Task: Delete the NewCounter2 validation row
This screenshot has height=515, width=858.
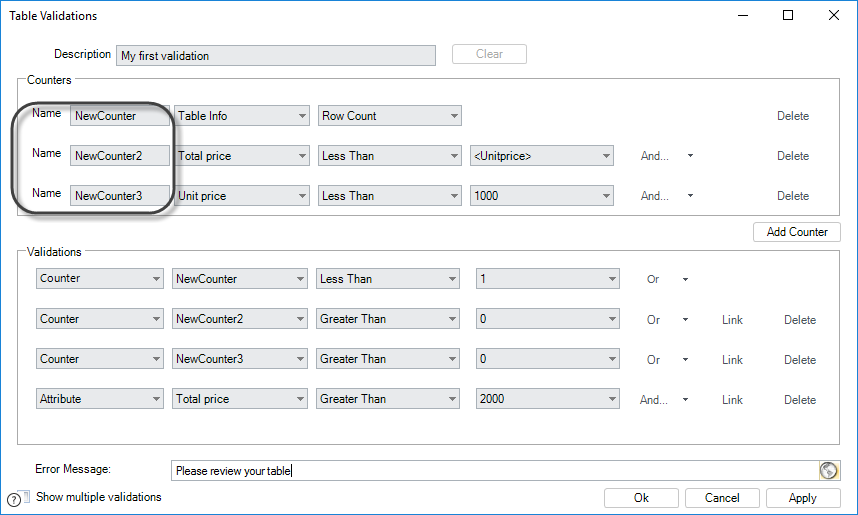Action: (800, 320)
